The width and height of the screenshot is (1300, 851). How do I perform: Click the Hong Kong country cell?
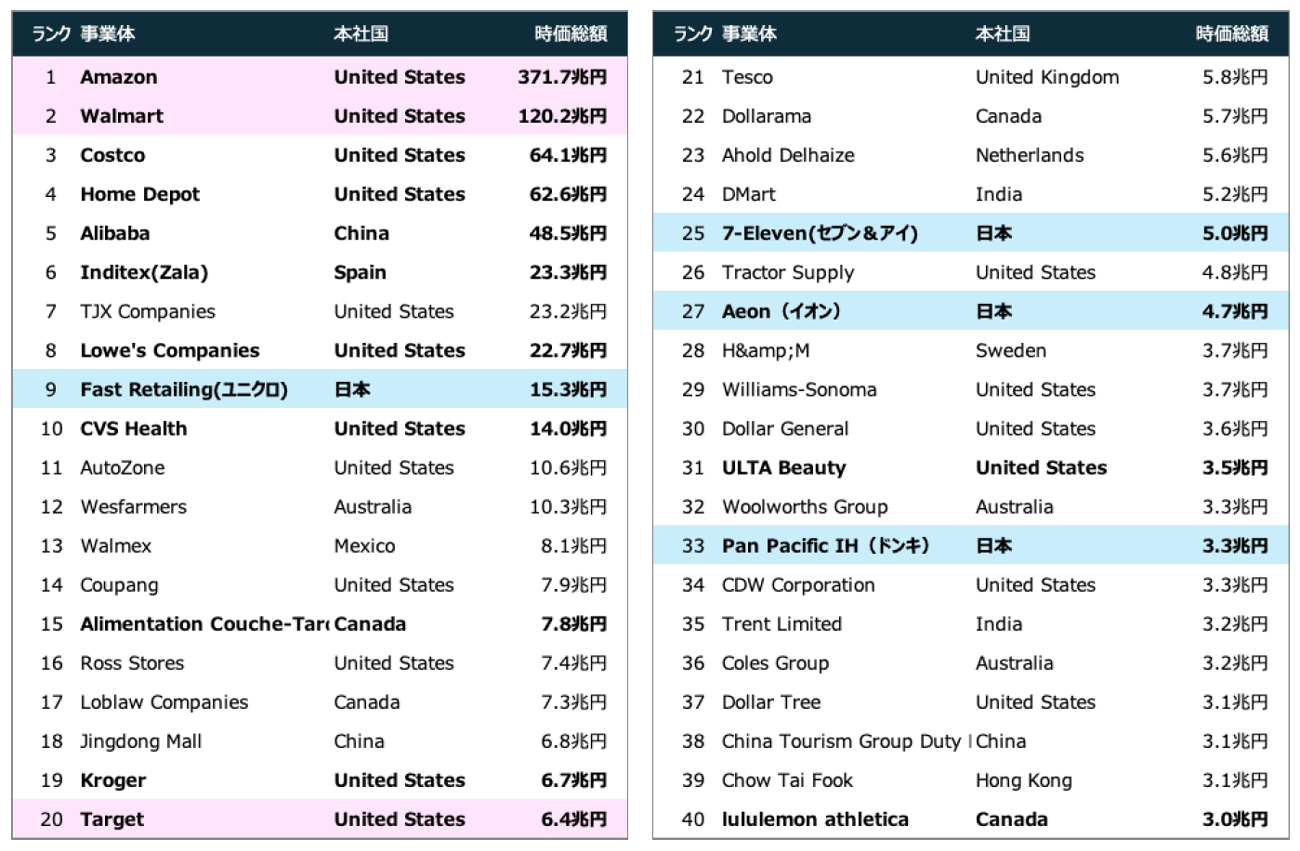click(1023, 780)
